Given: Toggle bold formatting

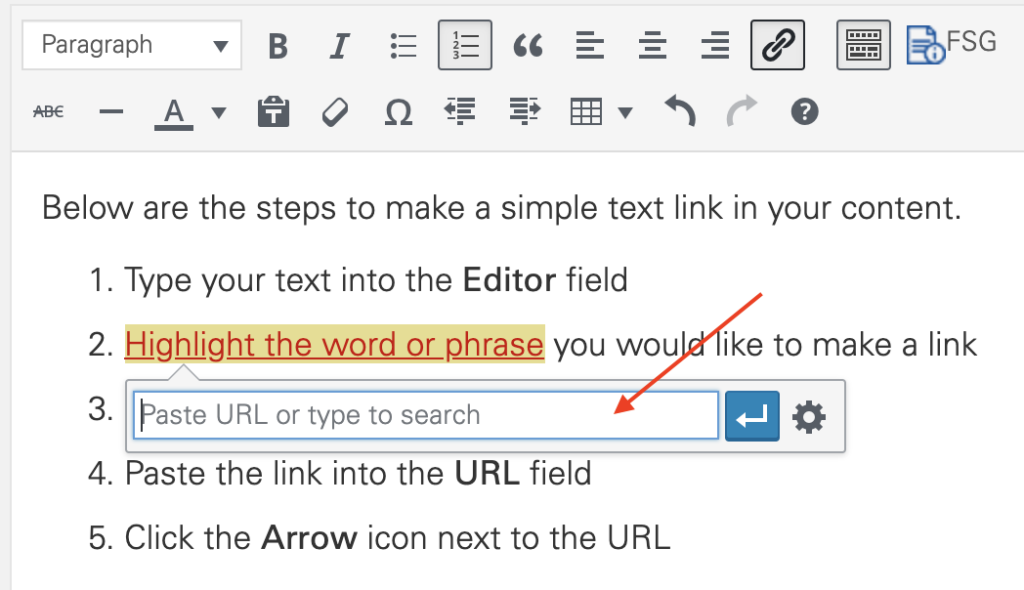Looking at the screenshot, I should 278,46.
